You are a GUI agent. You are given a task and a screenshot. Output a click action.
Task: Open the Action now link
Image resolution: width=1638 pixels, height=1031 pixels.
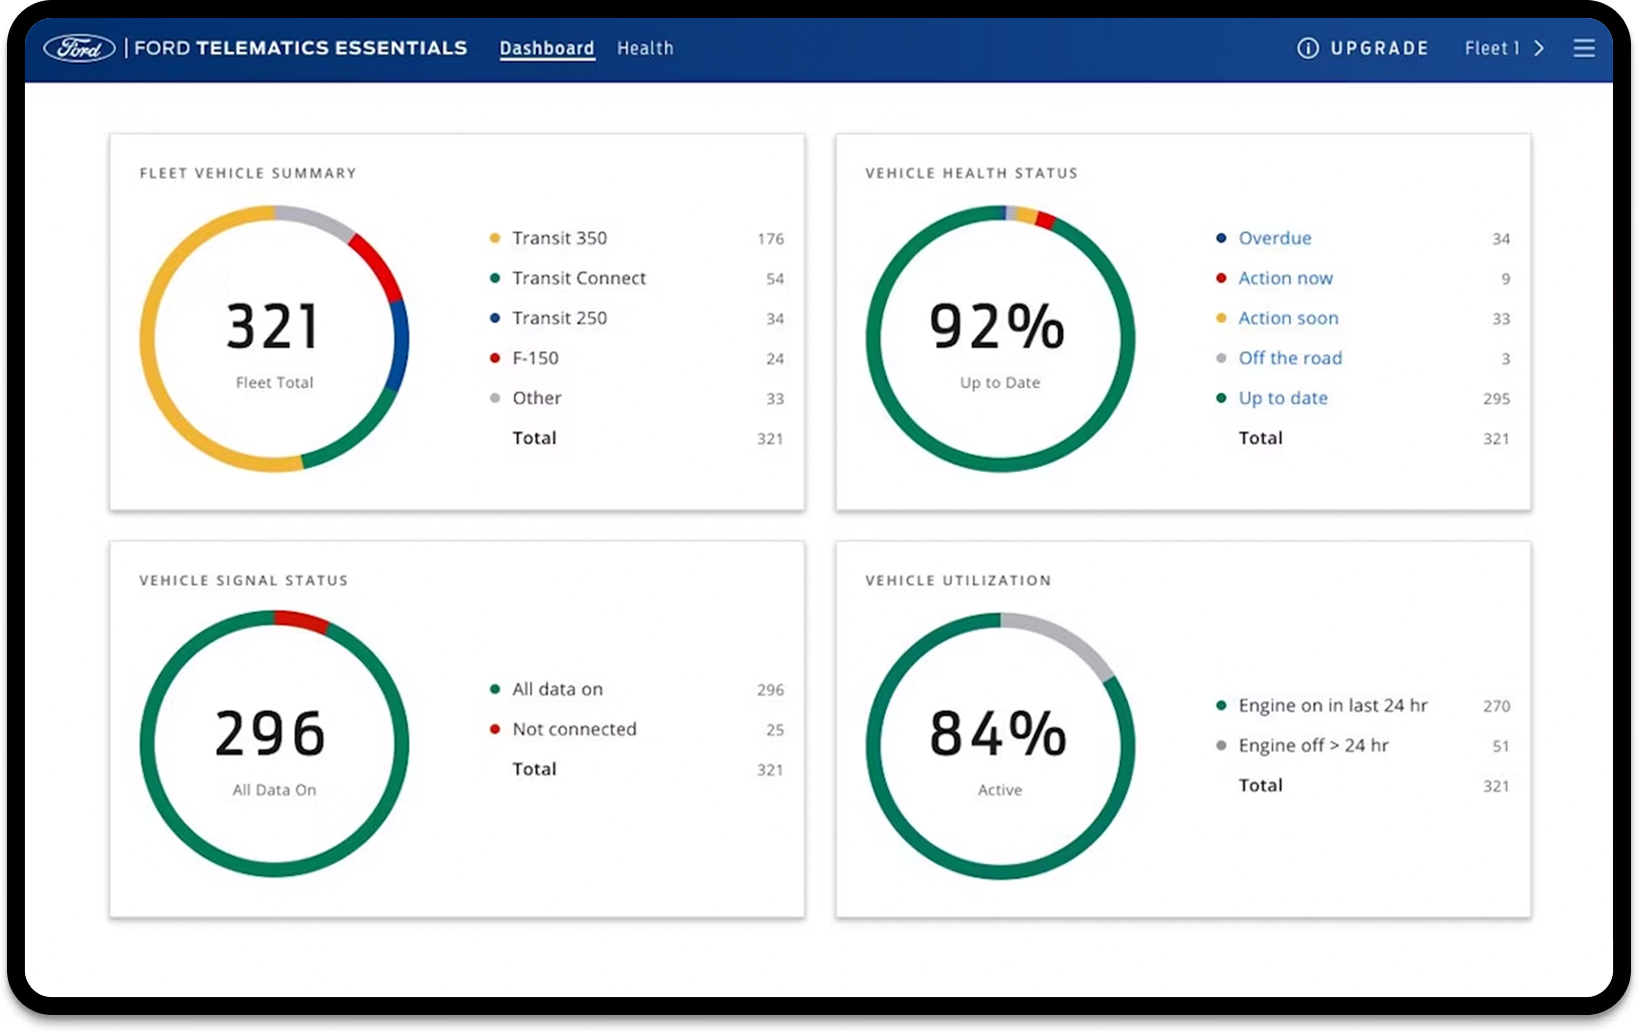click(1286, 278)
